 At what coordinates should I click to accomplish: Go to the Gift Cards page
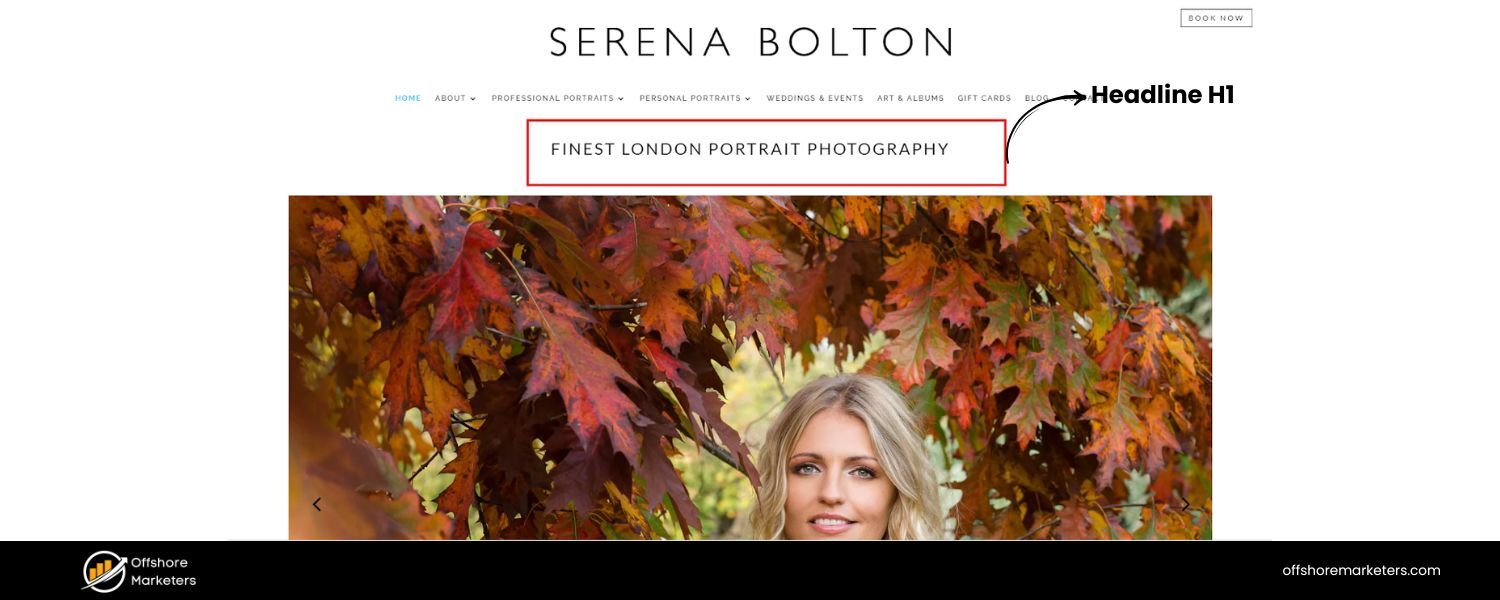pos(984,98)
